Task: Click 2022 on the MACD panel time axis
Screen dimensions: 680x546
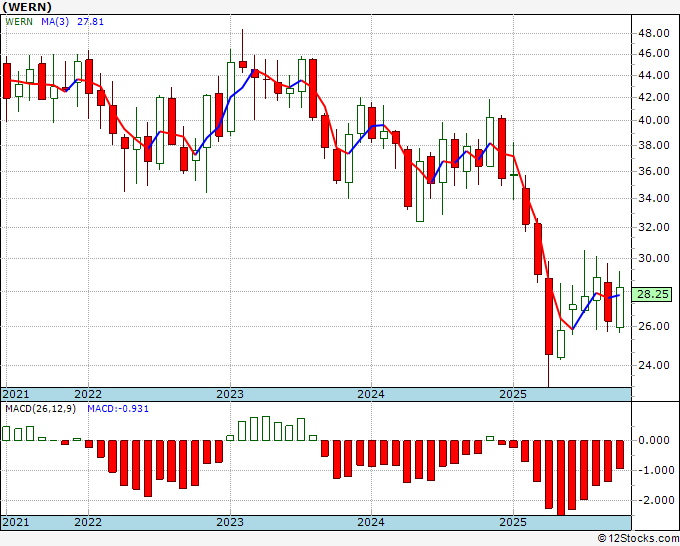Action: (x=88, y=522)
